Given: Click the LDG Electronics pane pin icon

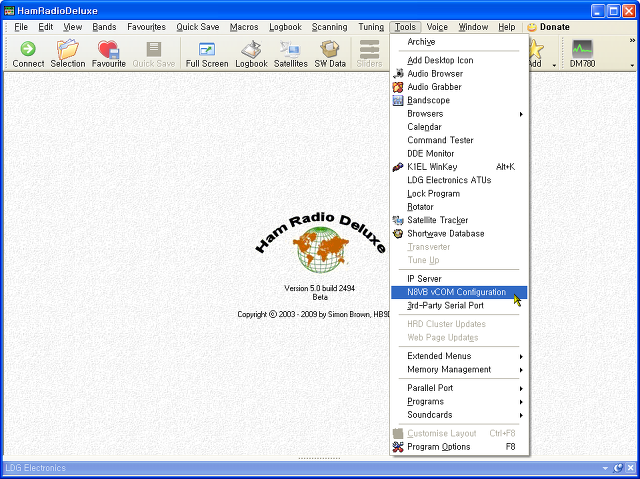Looking at the screenshot, I should click(x=618, y=468).
